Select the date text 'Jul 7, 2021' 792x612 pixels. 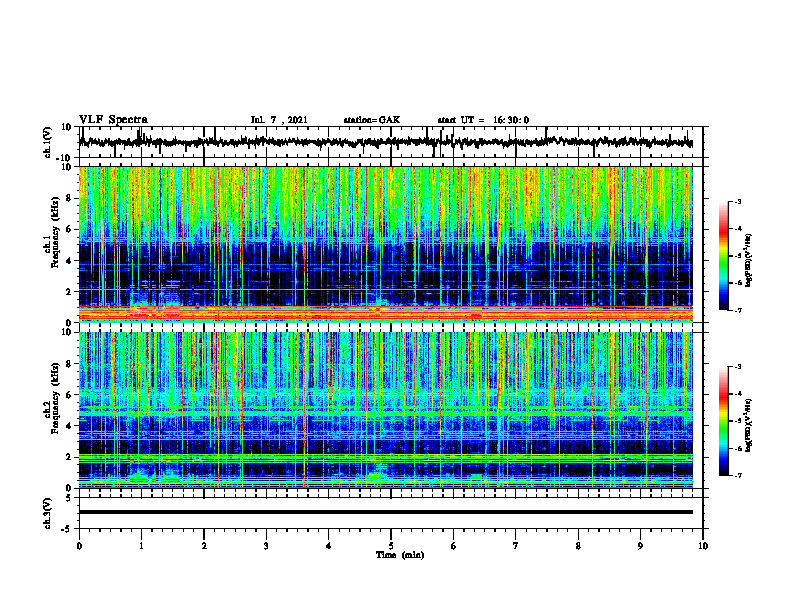point(279,120)
